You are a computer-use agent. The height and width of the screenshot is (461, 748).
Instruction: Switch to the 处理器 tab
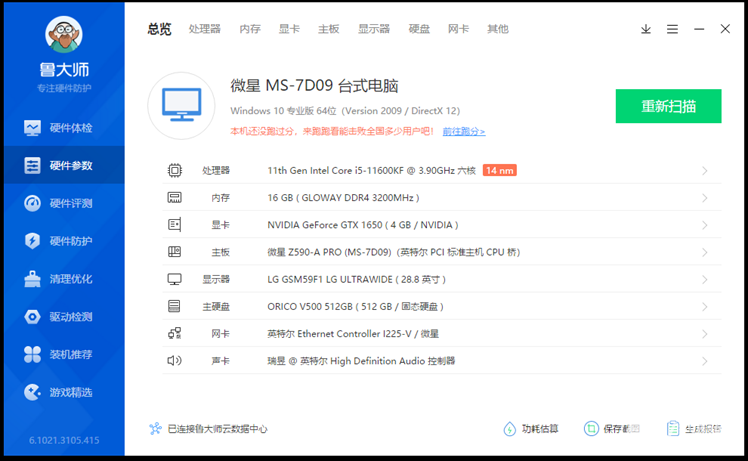[x=205, y=29]
